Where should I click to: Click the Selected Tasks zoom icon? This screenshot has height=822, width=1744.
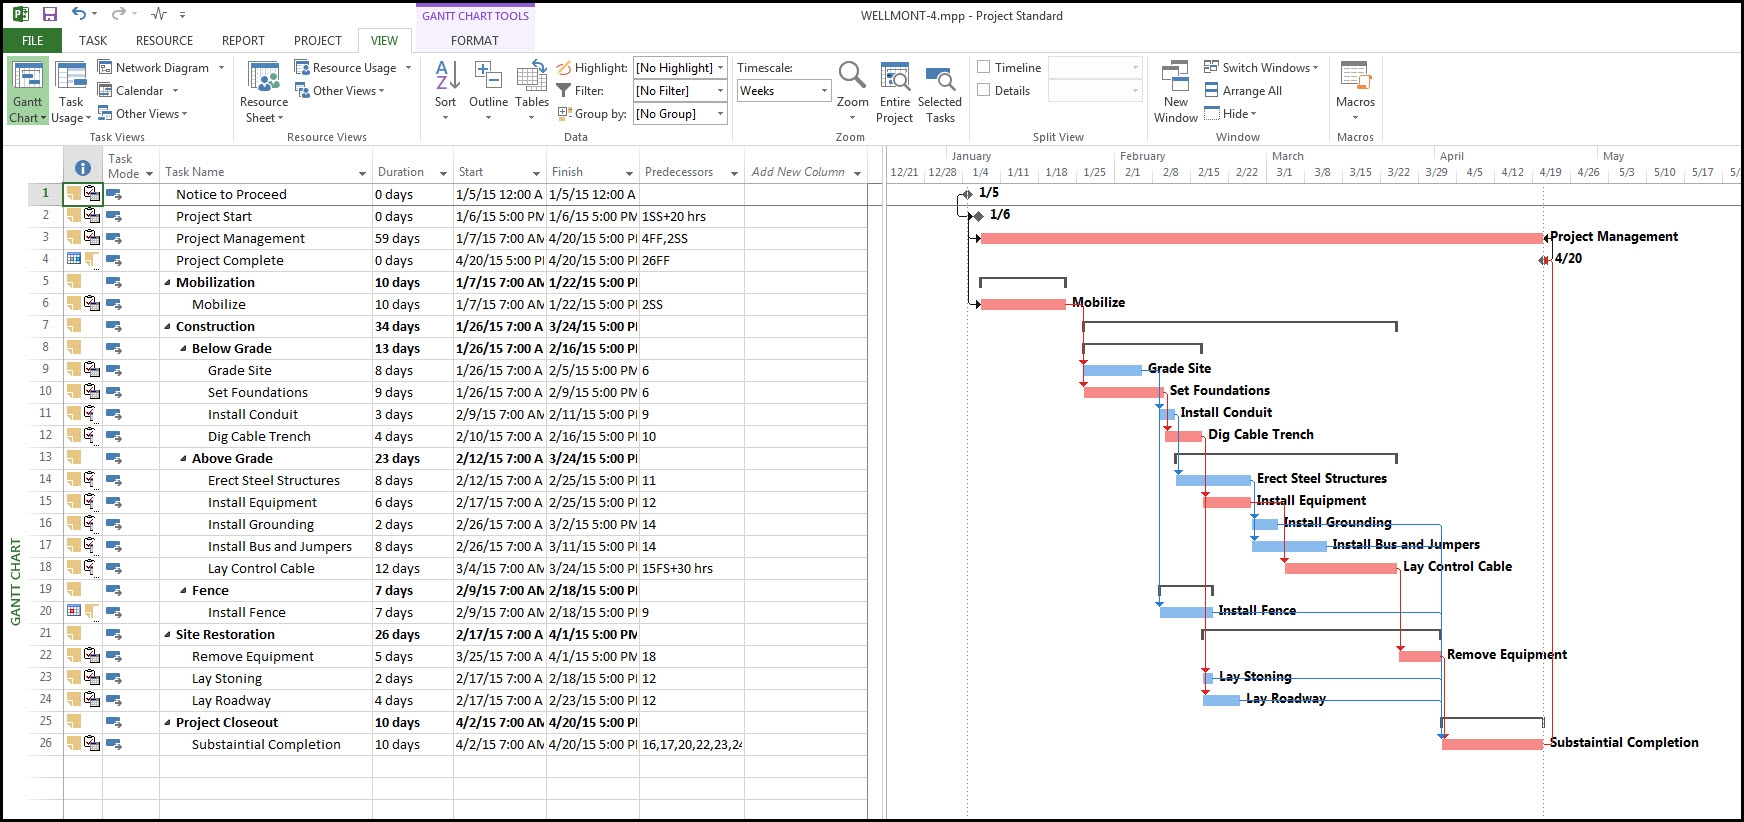pyautogui.click(x=940, y=80)
